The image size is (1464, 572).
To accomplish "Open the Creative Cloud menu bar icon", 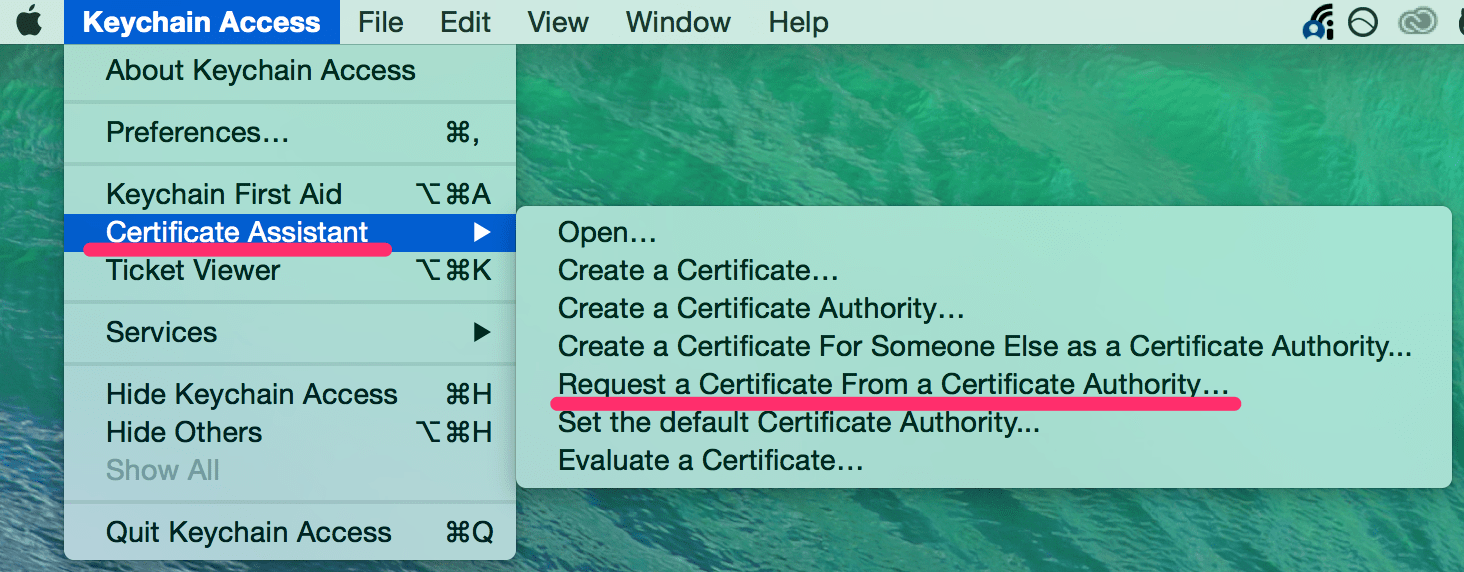I will 1417,22.
